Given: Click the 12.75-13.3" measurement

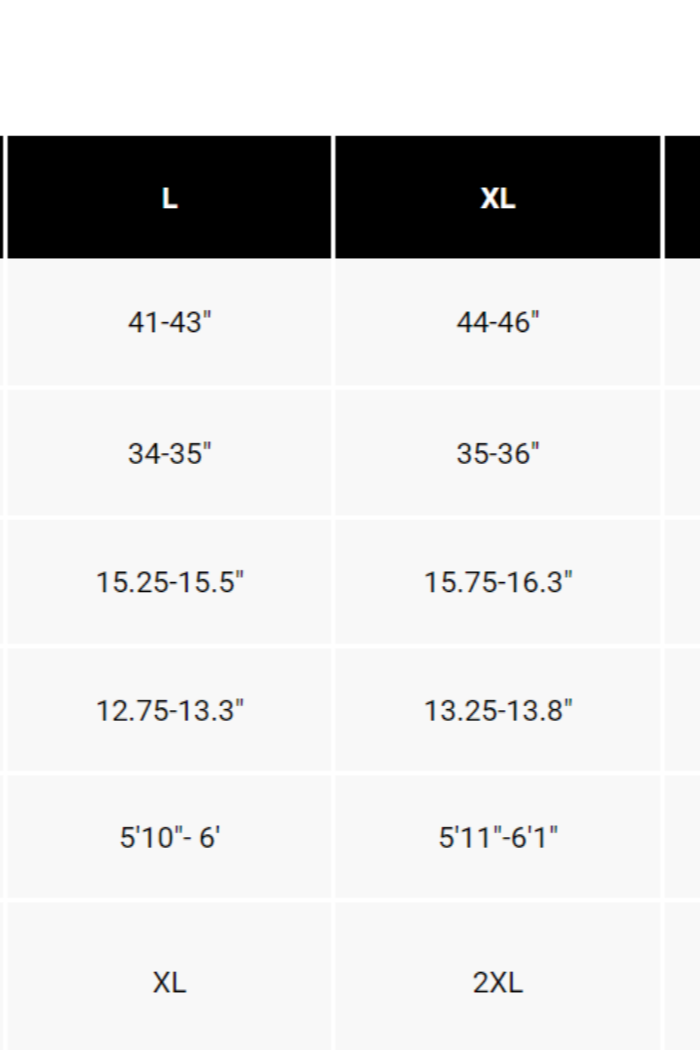Looking at the screenshot, I should point(169,710).
